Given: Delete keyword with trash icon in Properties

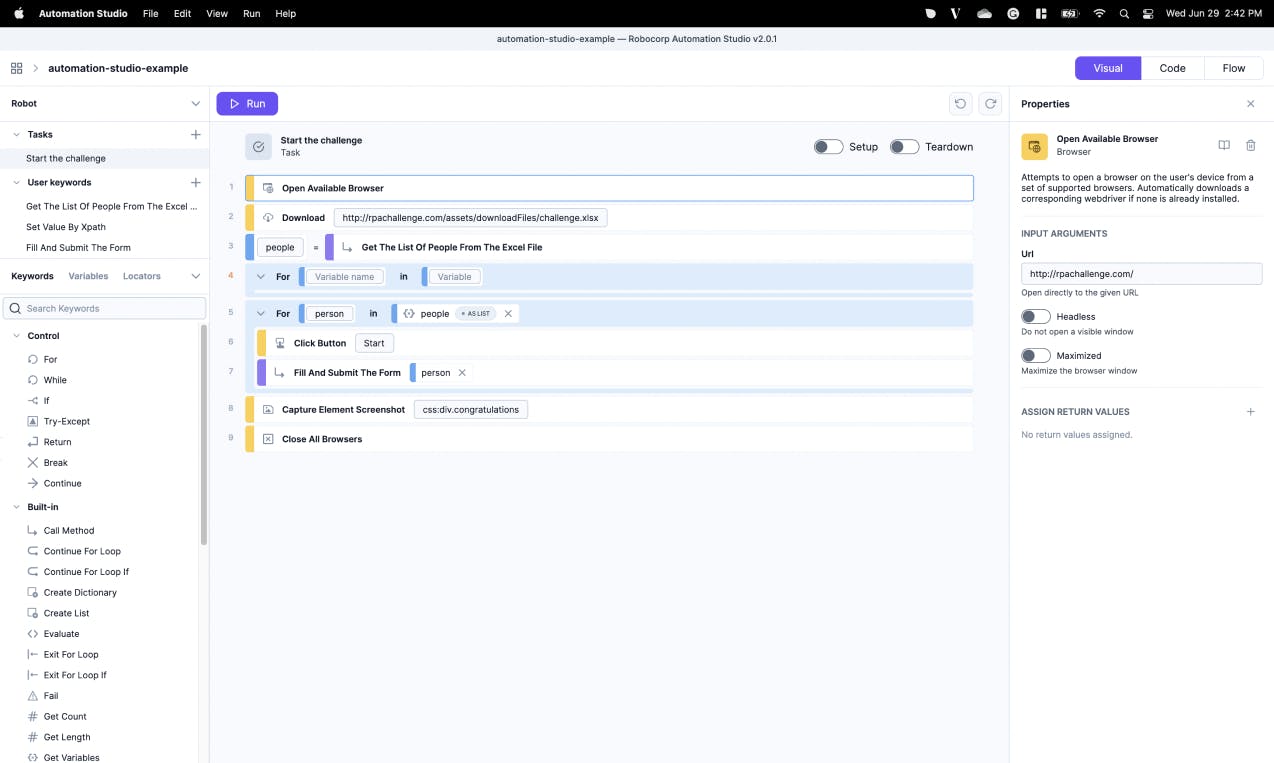Looking at the screenshot, I should [x=1250, y=146].
